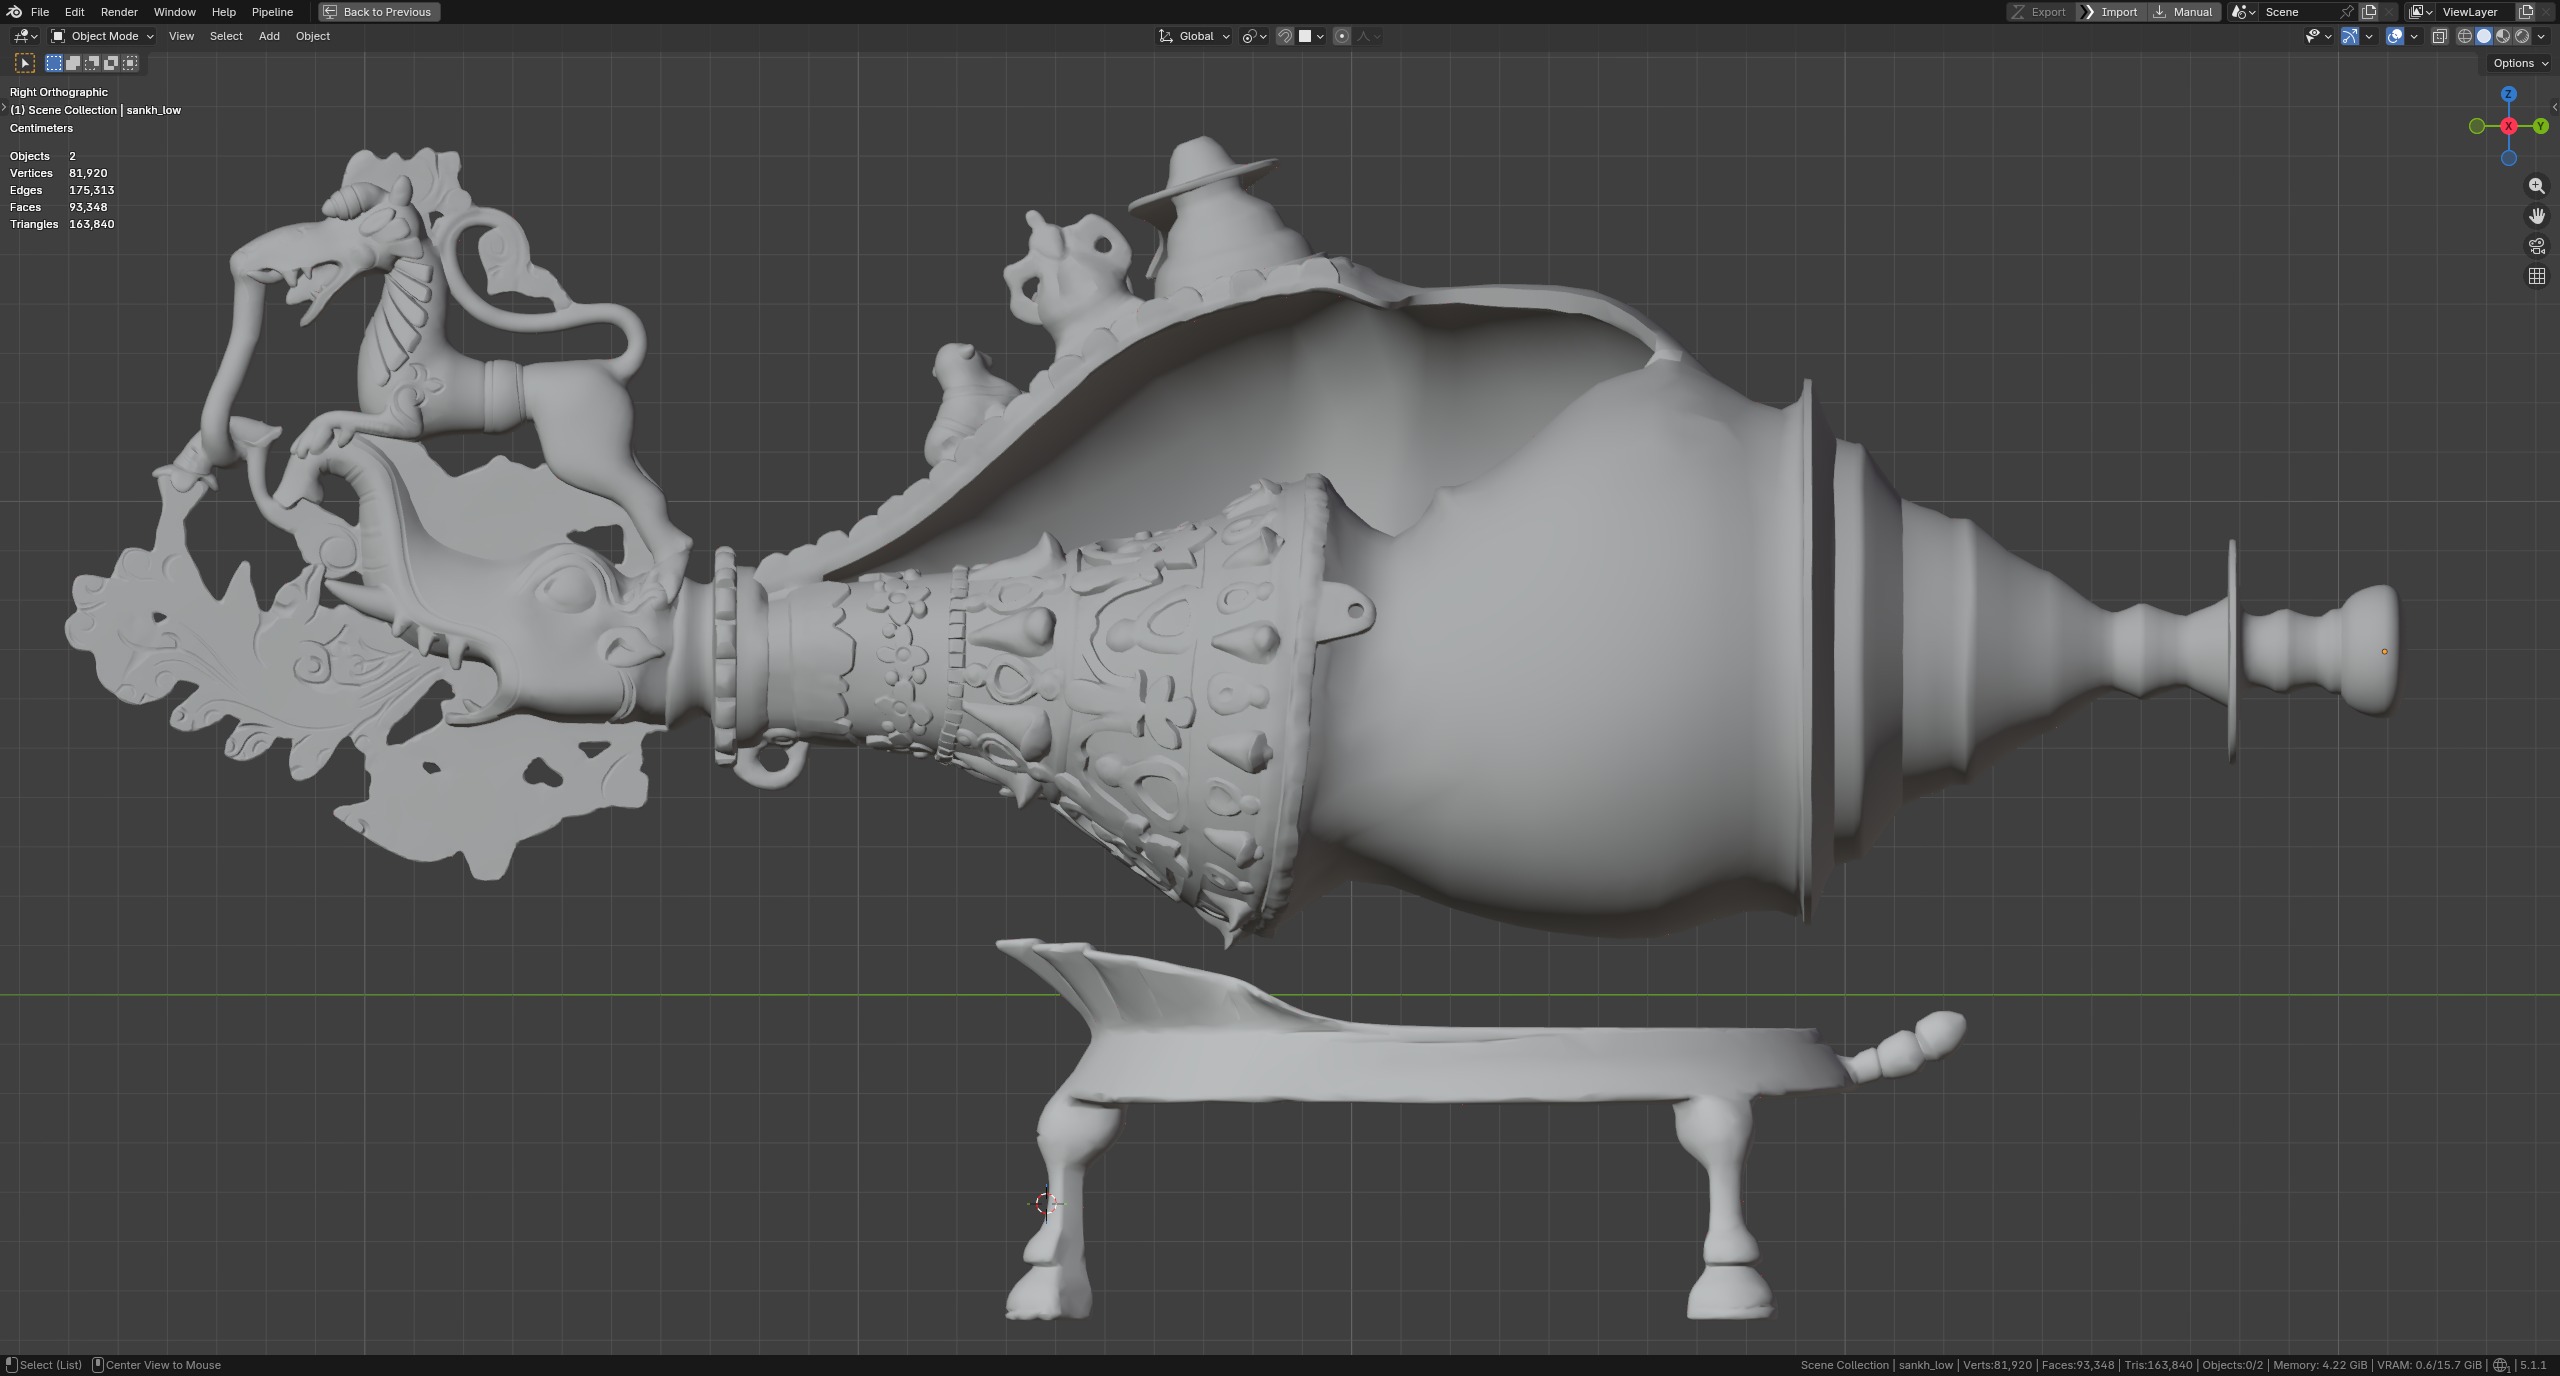Choose Intersect selection mode icon

(x=130, y=63)
